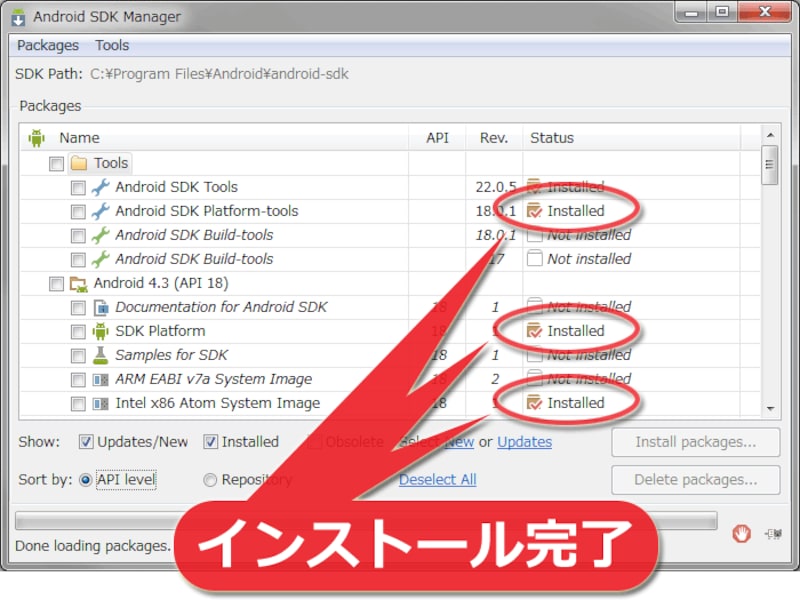Open the Tools menu
Screen dimensions: 800x600
(x=112, y=45)
